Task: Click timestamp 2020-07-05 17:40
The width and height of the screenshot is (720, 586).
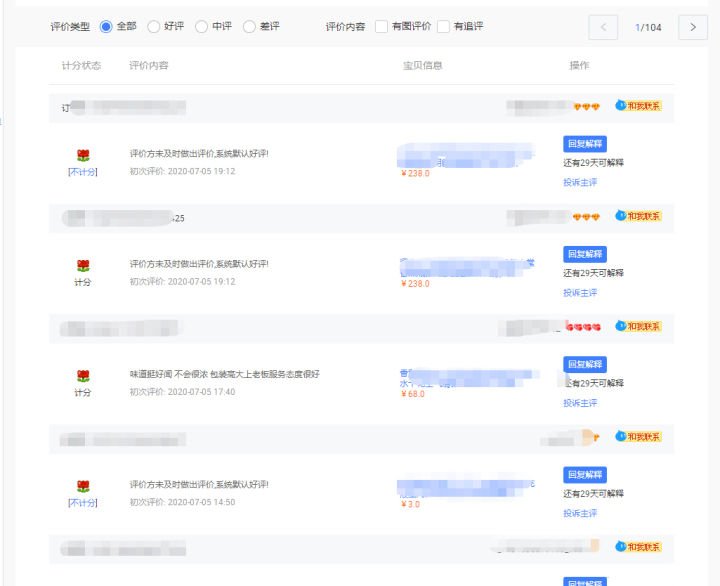Action: click(201, 392)
